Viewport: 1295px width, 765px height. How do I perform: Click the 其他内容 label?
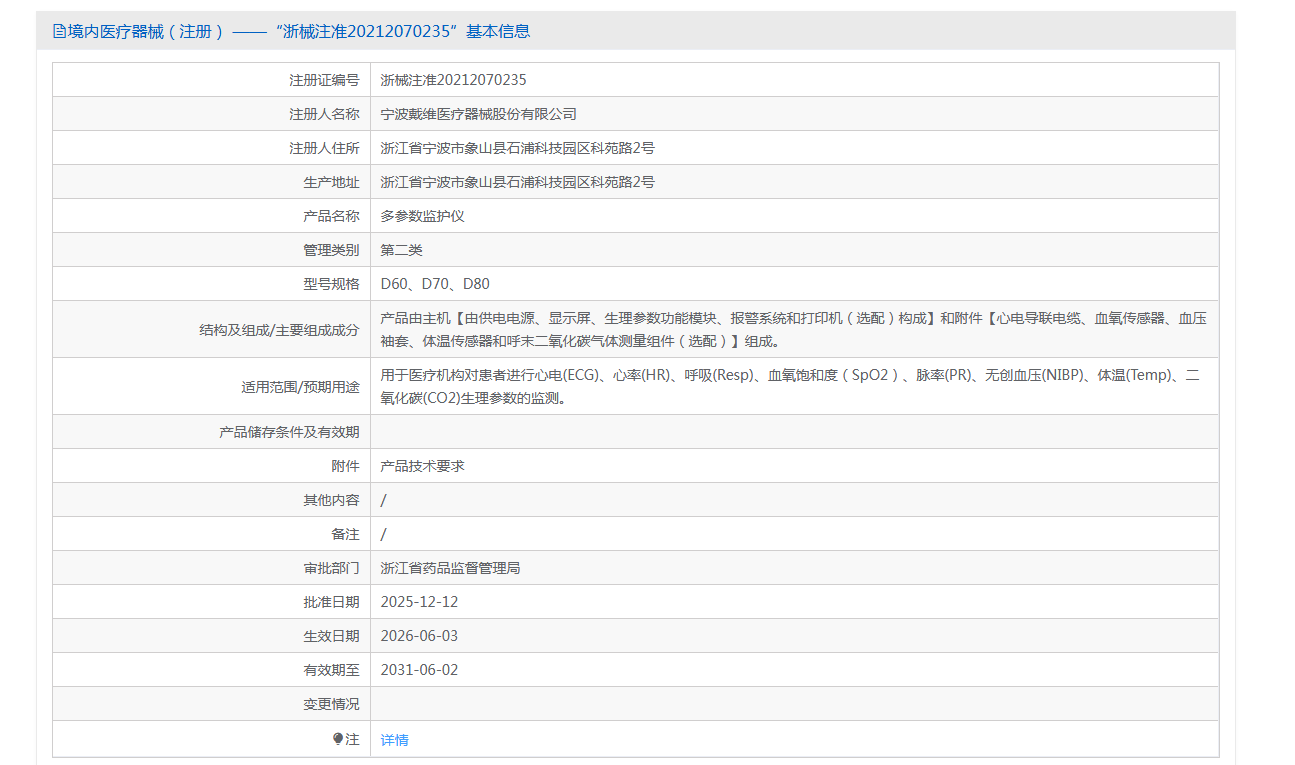coord(331,500)
